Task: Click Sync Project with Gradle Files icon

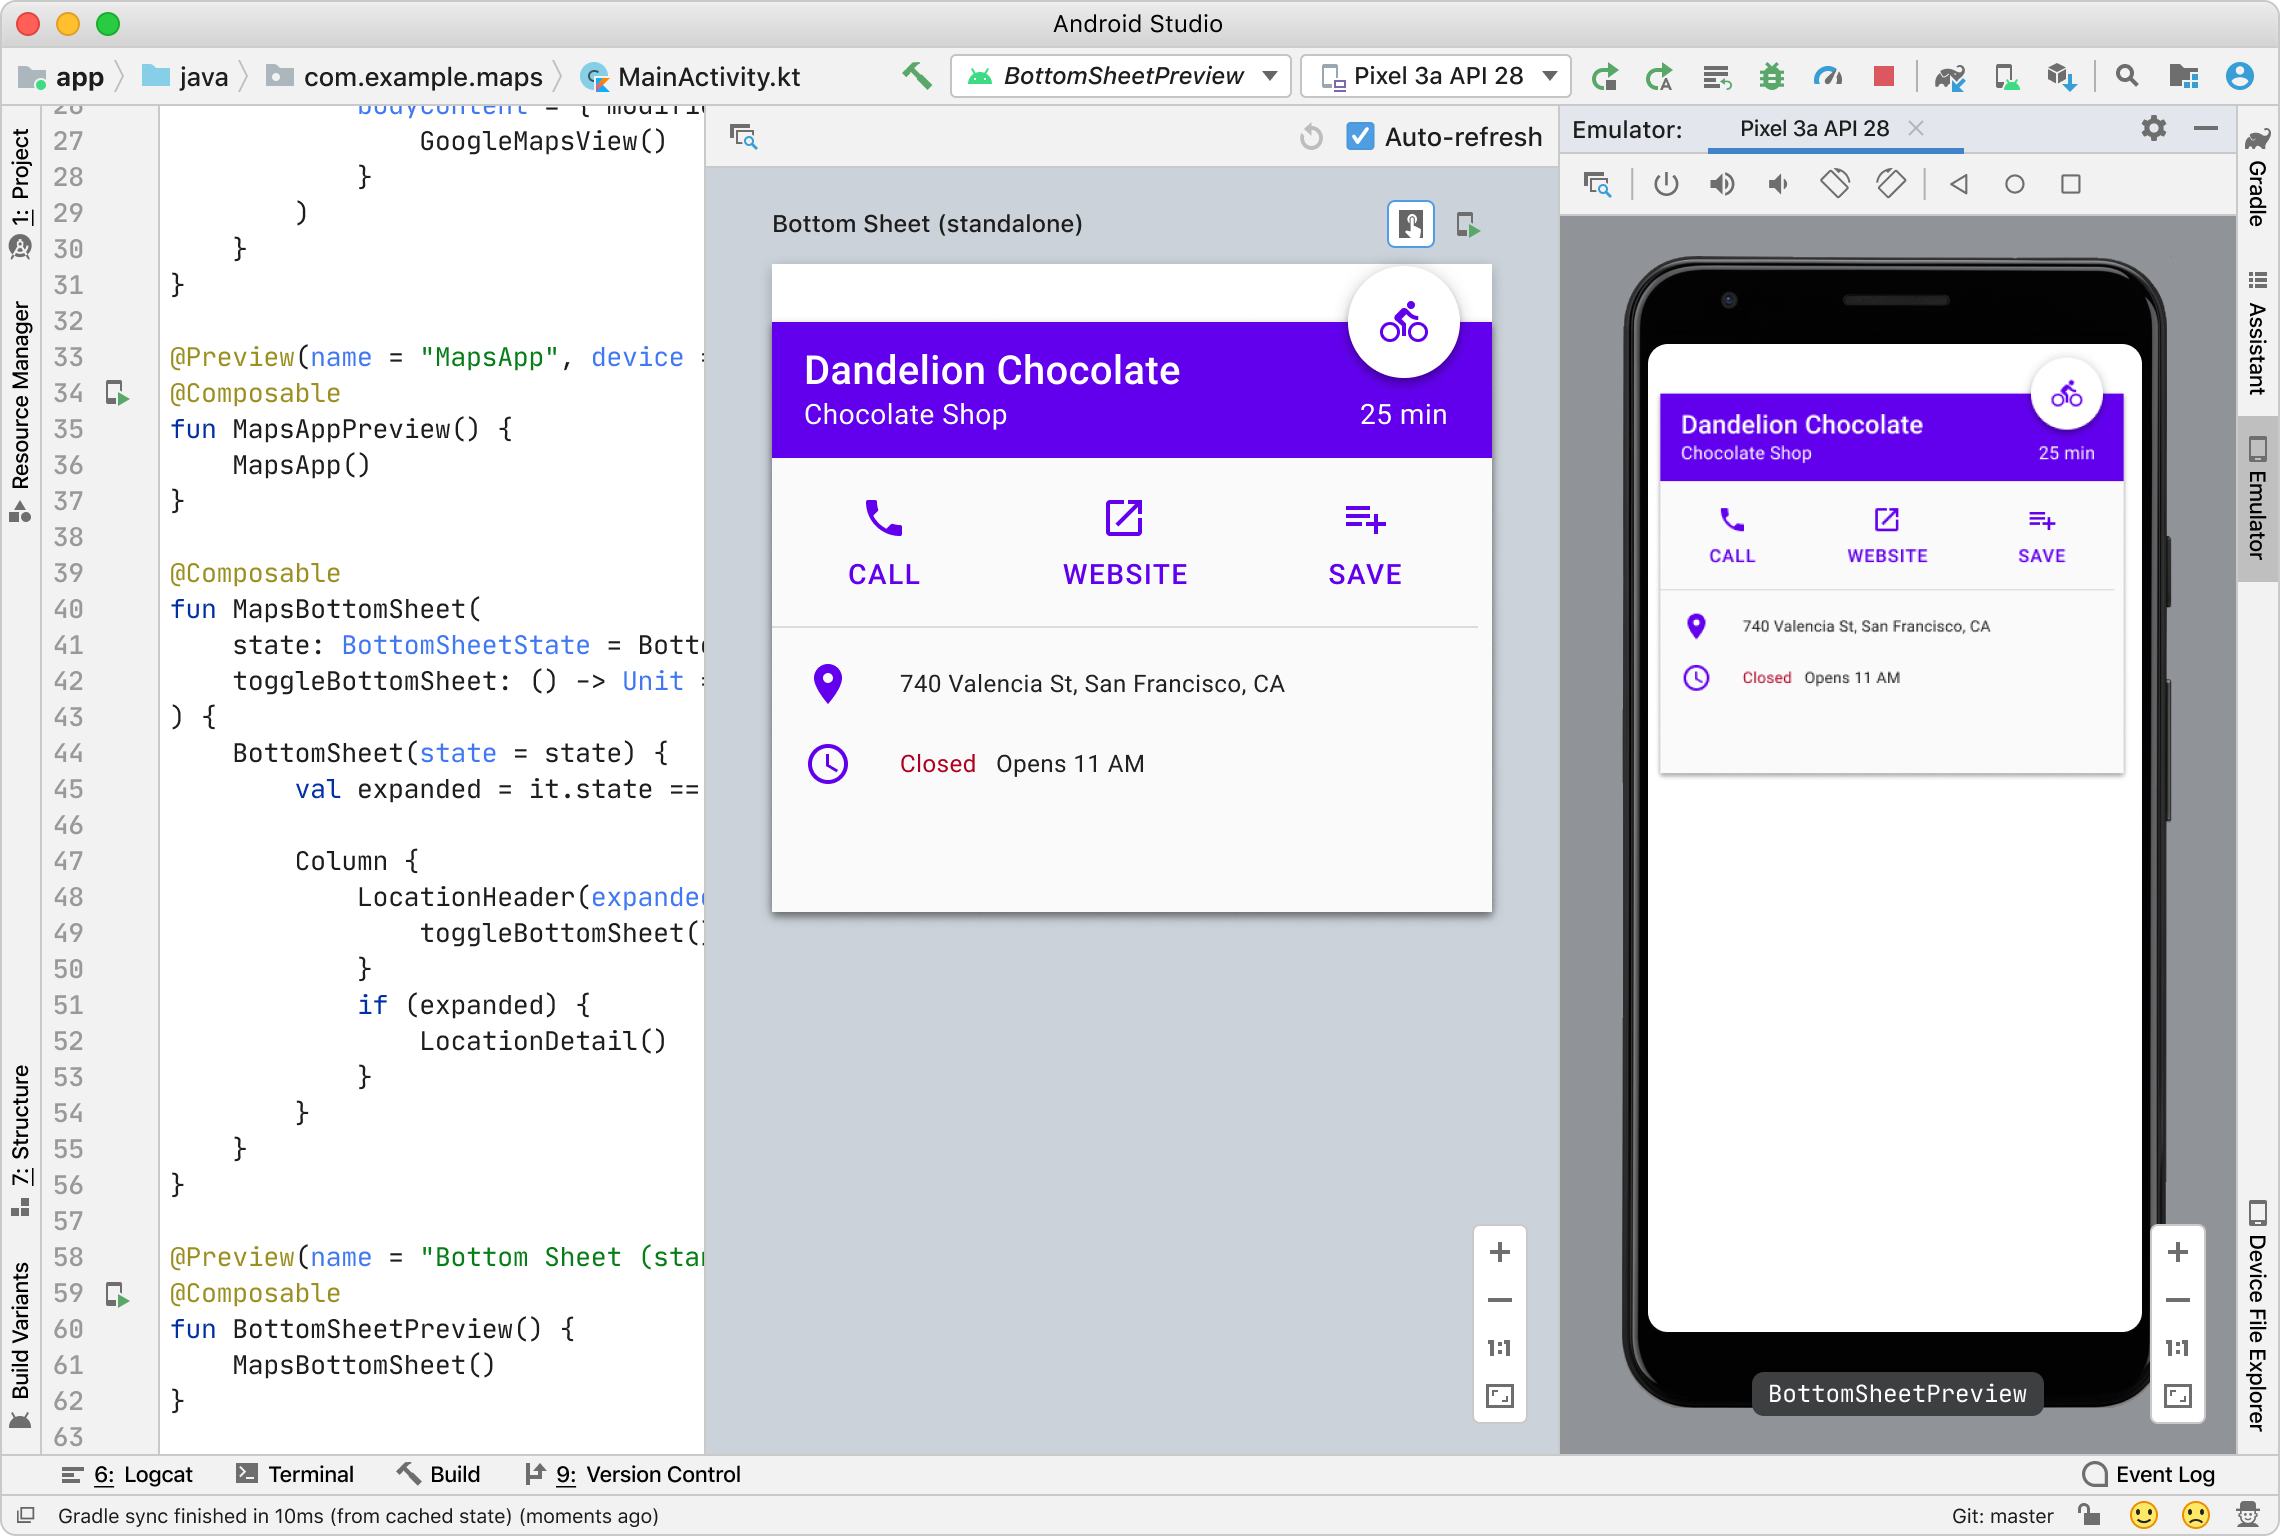Action: click(1950, 76)
